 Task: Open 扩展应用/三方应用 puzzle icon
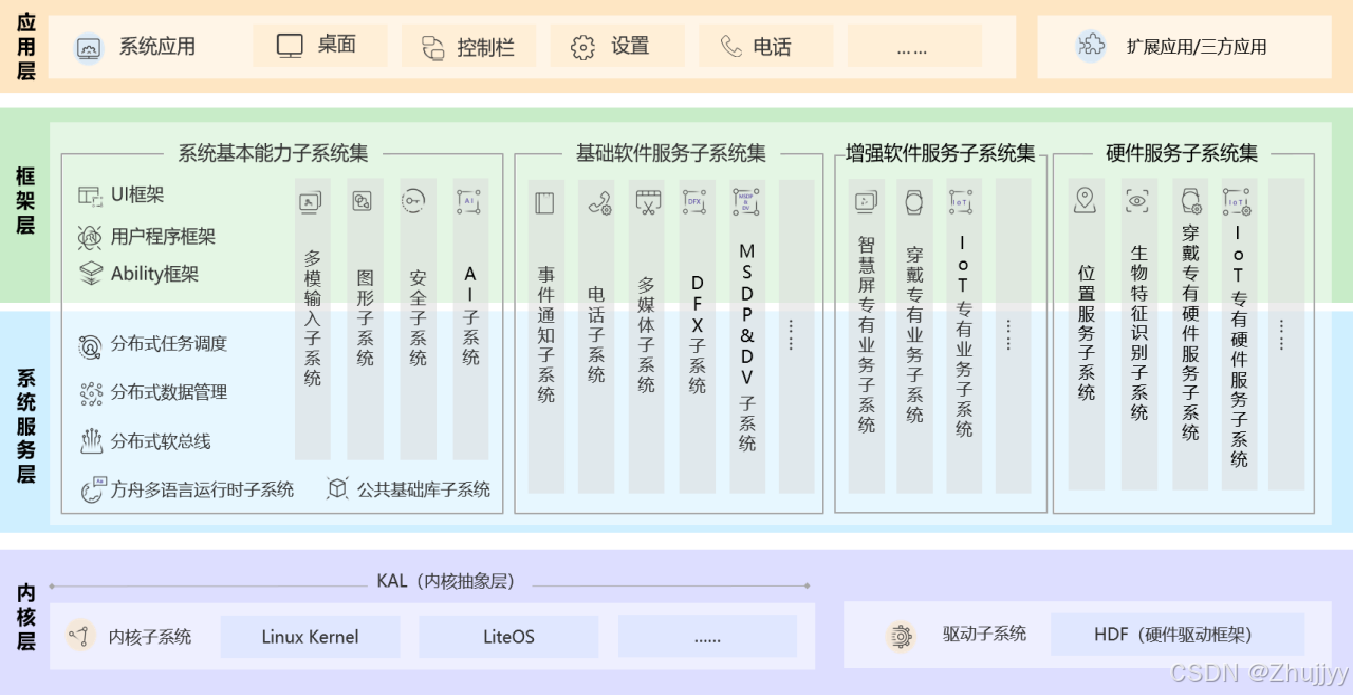tap(1091, 46)
